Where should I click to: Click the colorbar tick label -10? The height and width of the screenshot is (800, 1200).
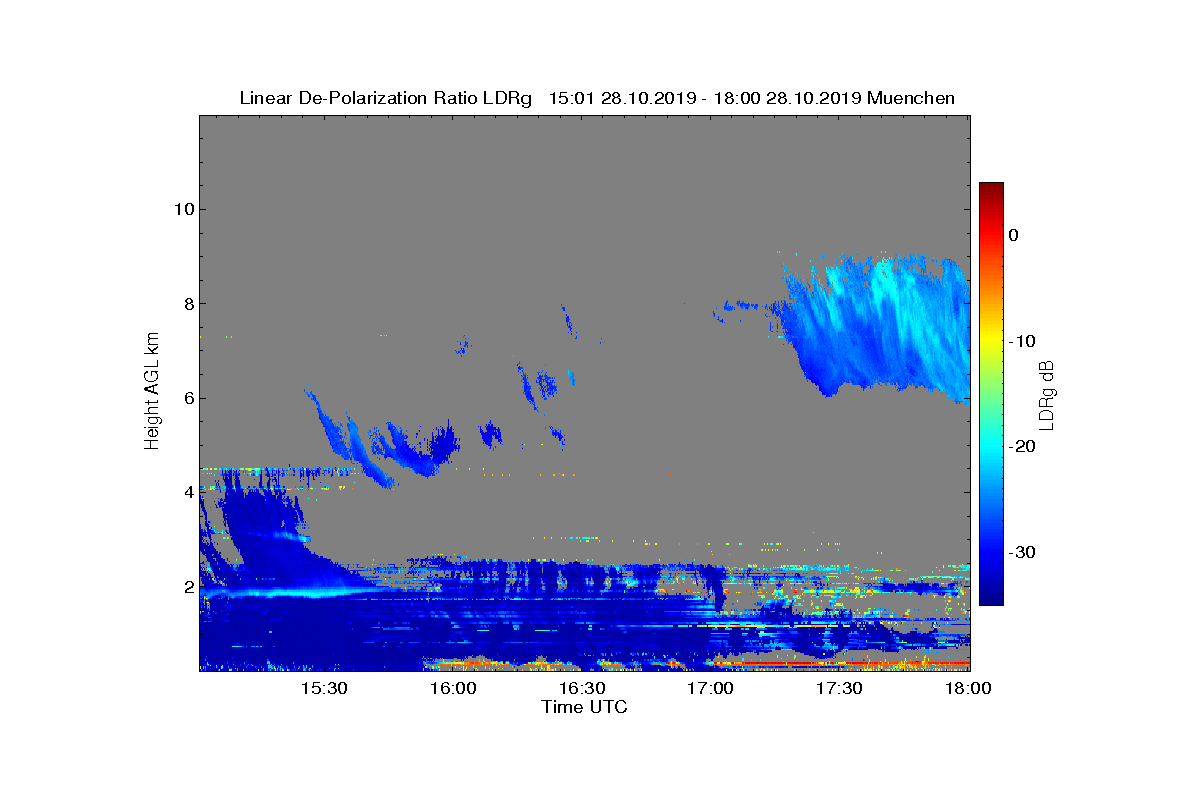[x=1022, y=341]
